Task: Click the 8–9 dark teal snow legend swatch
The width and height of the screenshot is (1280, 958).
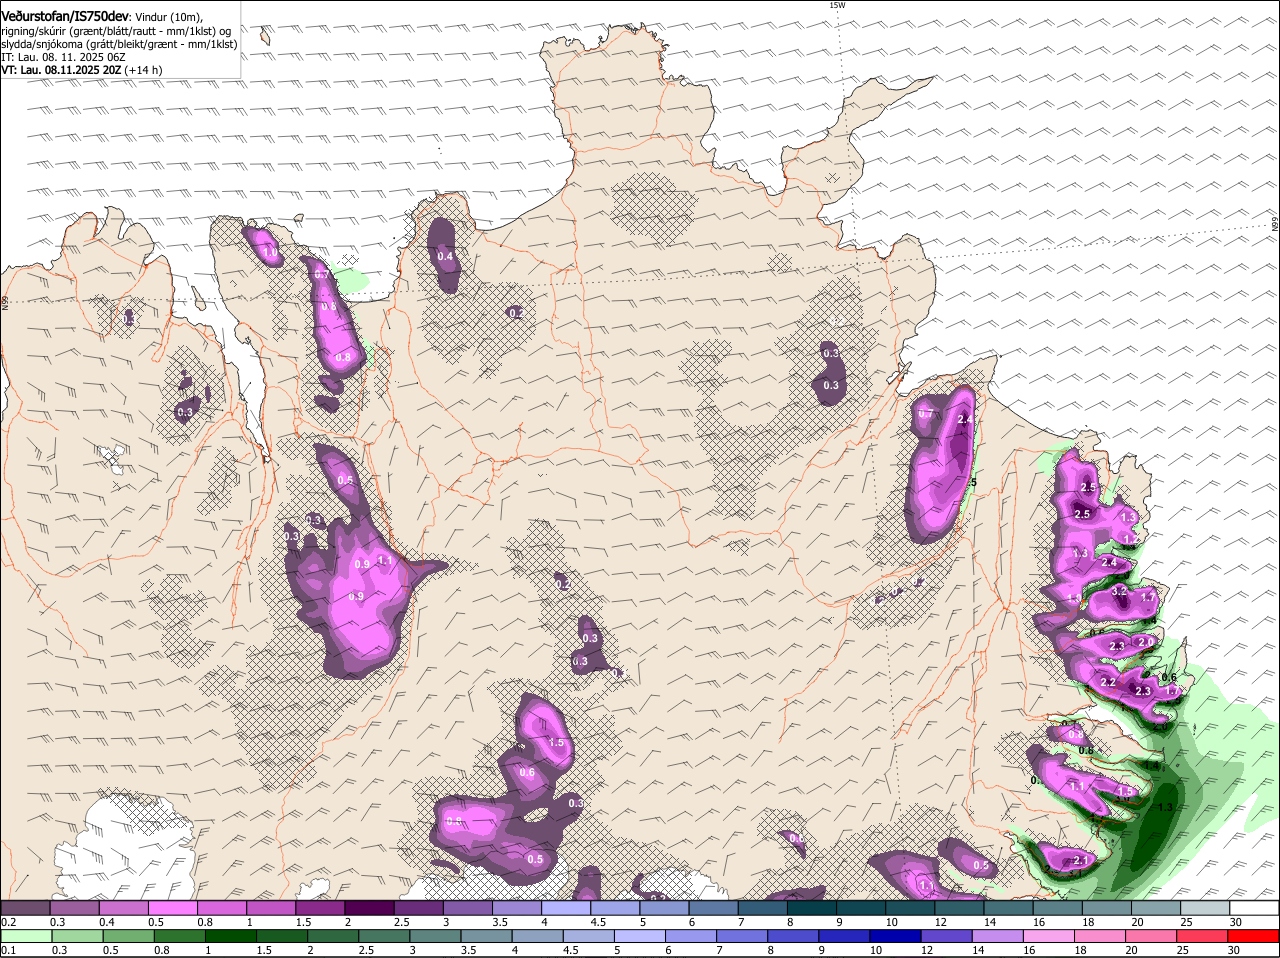Action: pyautogui.click(x=812, y=908)
